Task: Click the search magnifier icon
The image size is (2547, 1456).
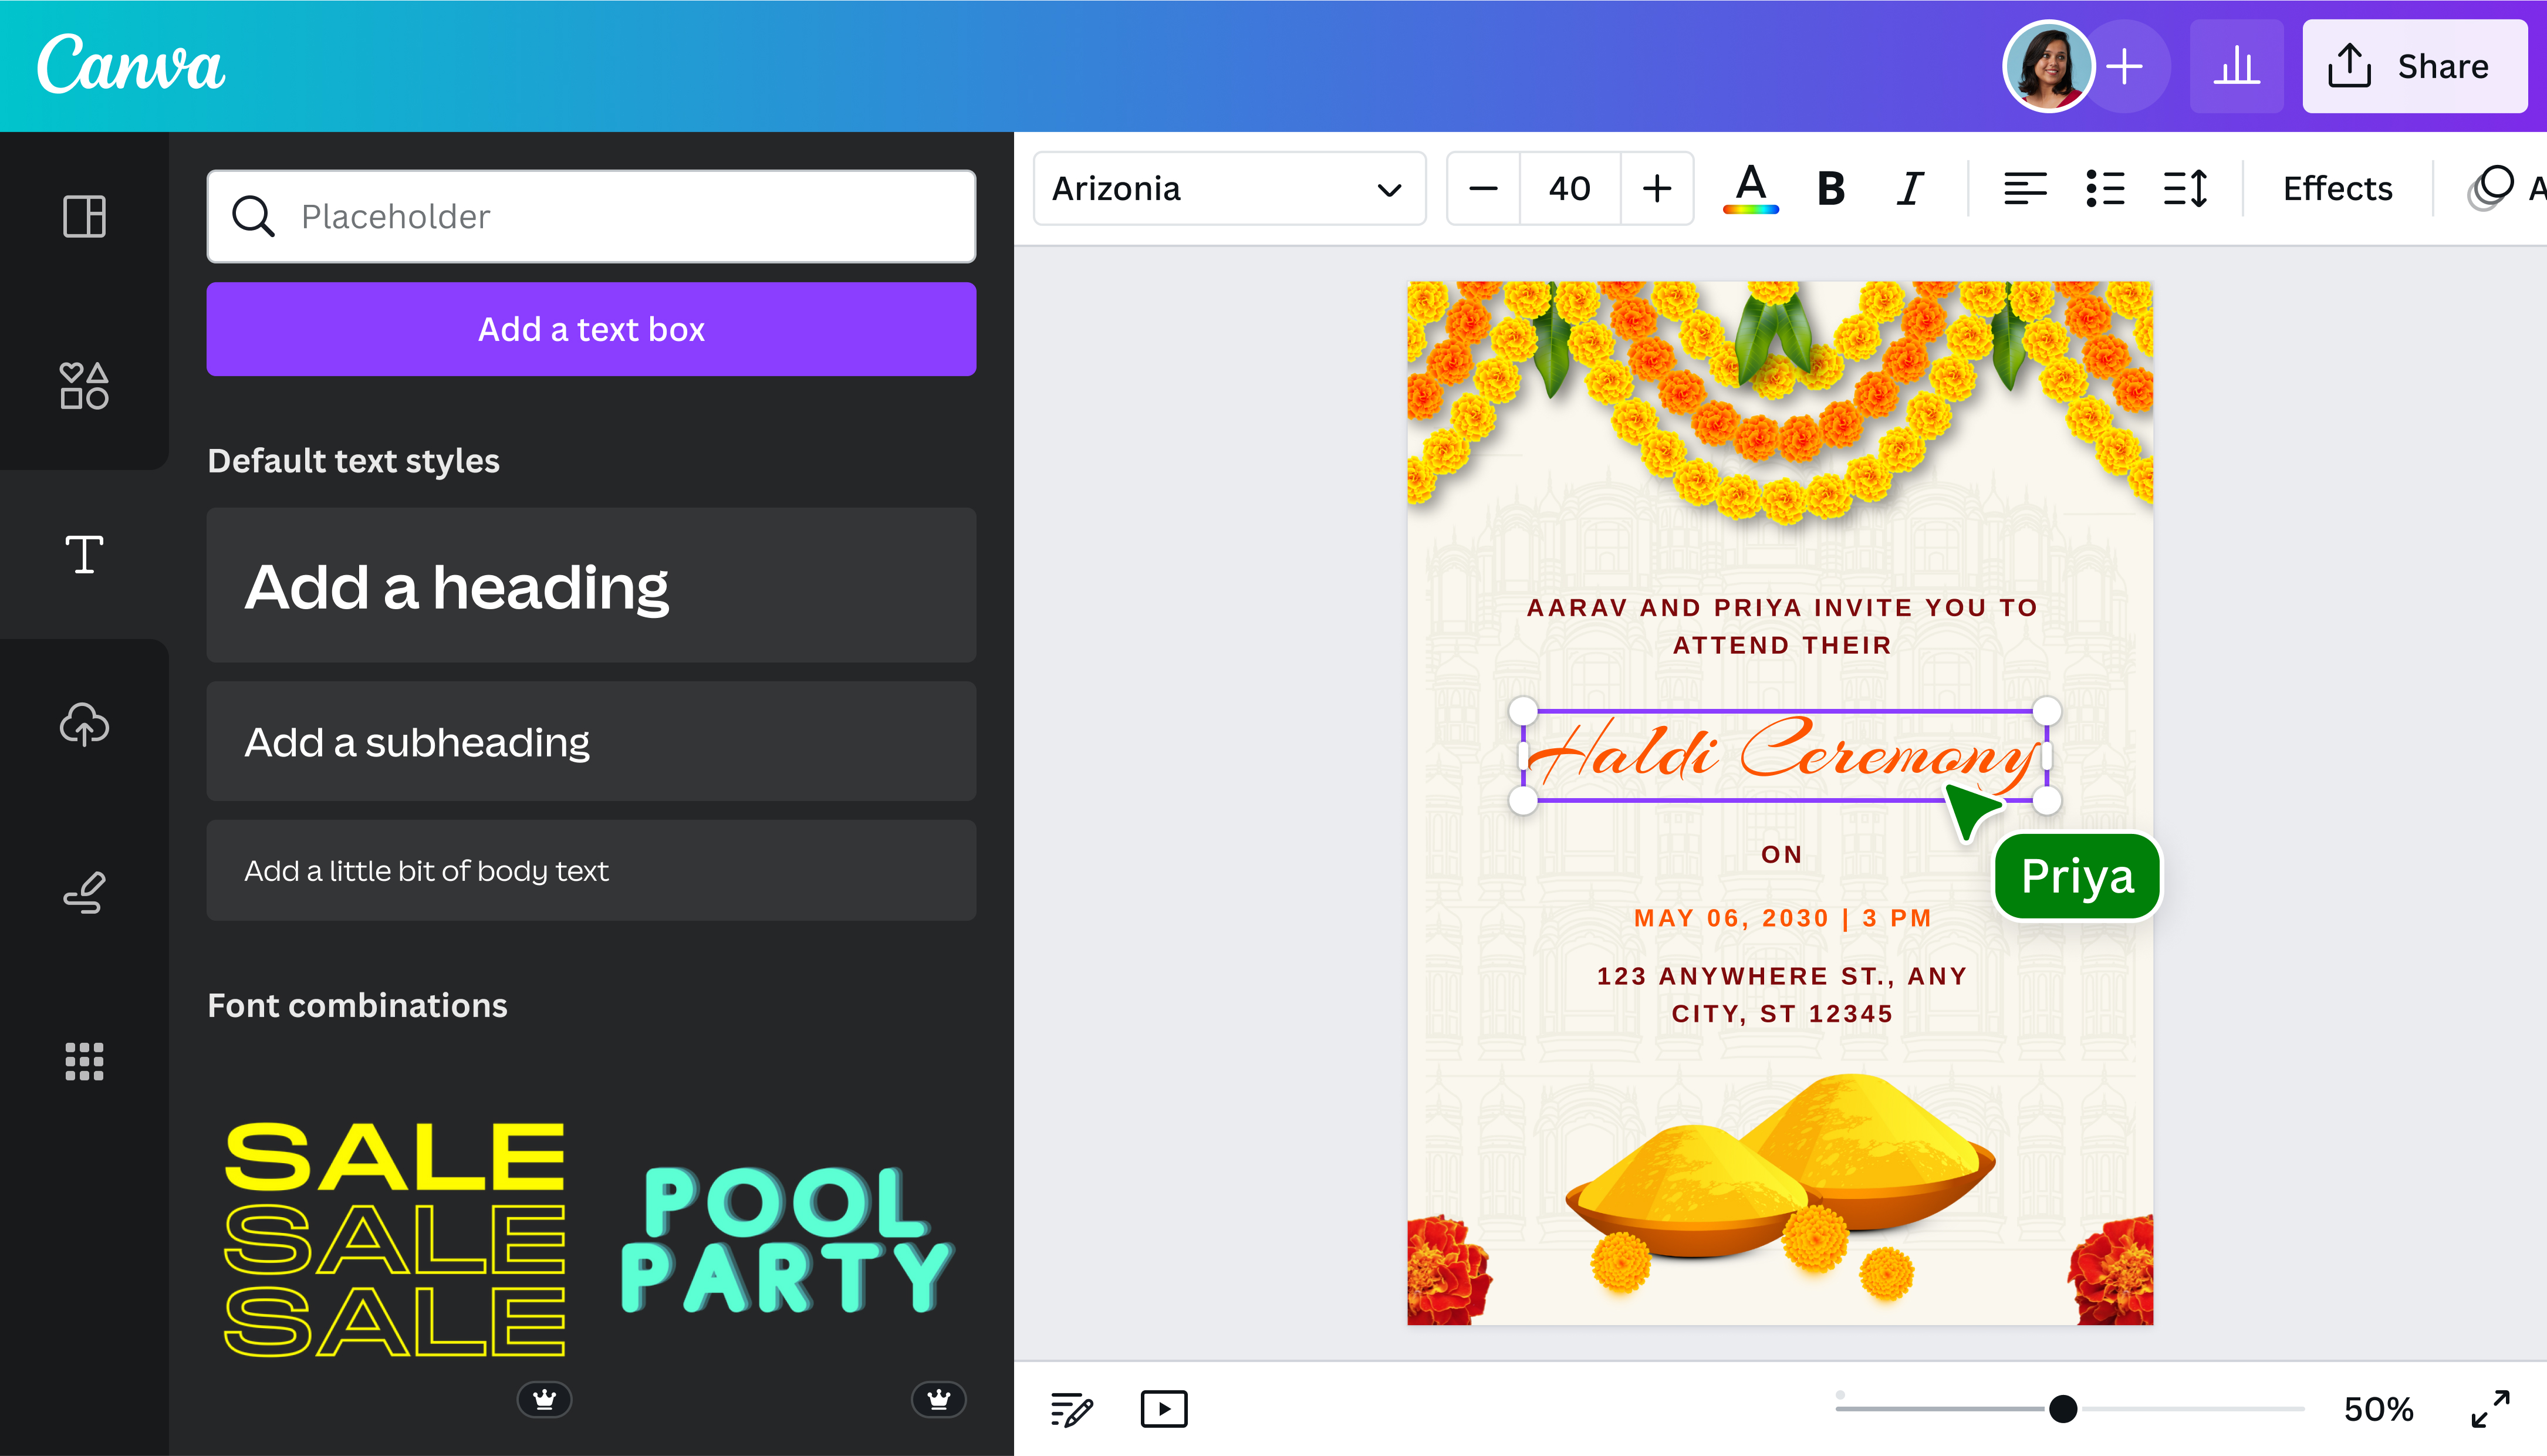Action: coord(253,216)
